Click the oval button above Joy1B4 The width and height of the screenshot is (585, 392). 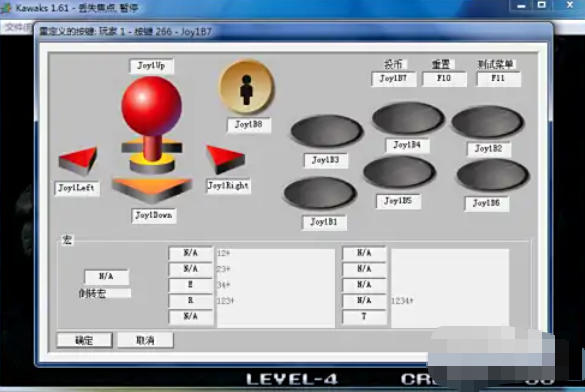[408, 118]
